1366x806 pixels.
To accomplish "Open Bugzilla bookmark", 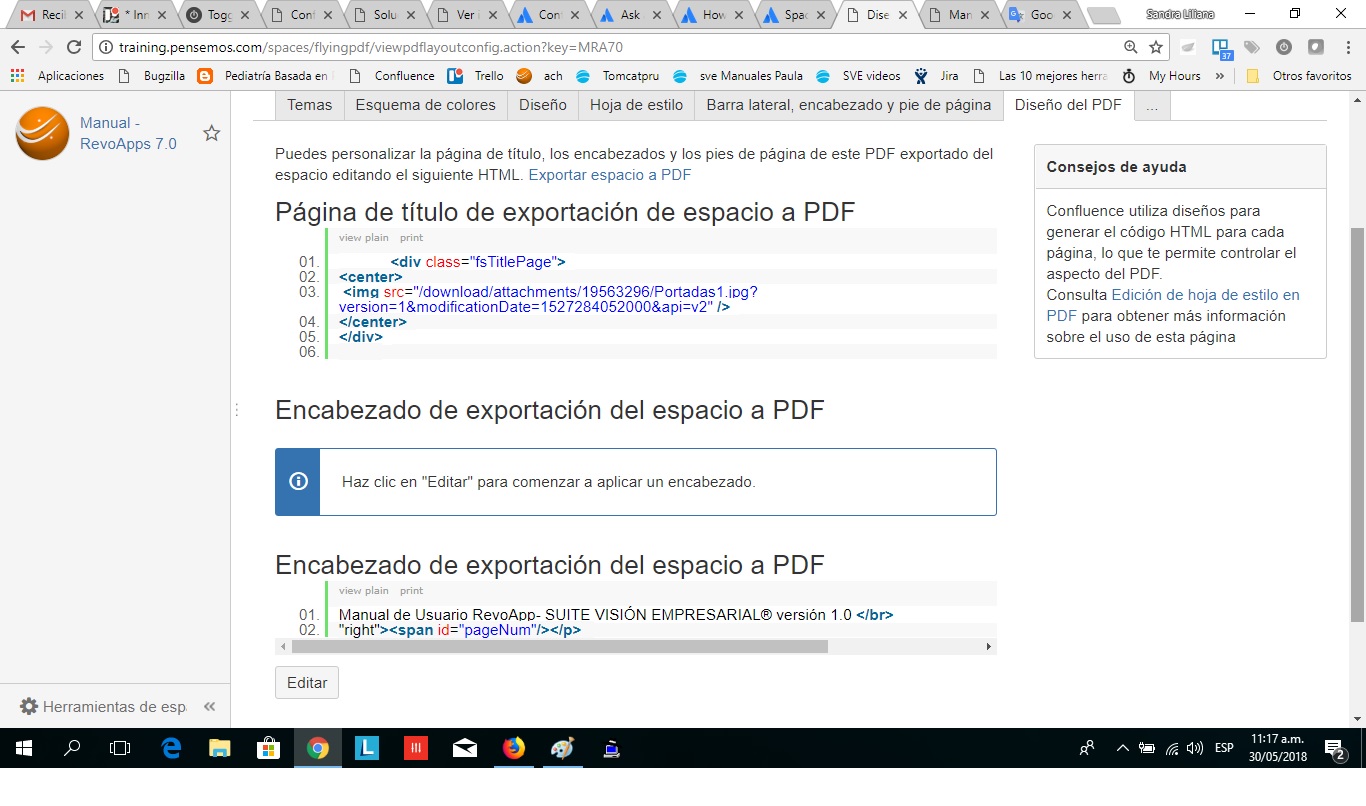I will click(151, 76).
